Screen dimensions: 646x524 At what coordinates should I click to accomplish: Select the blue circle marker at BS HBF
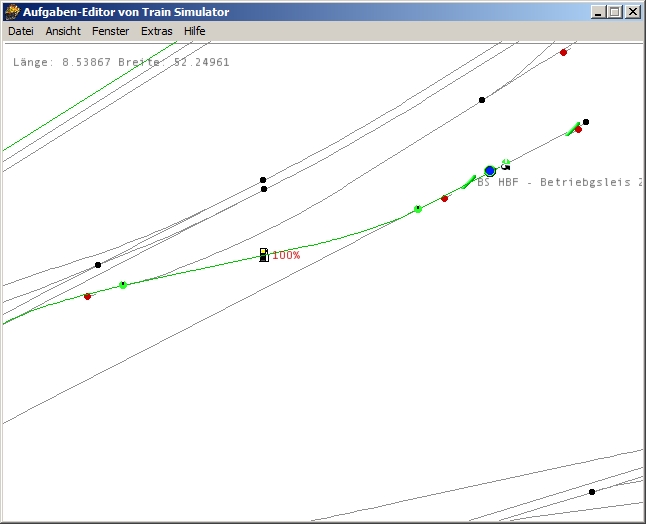(x=490, y=171)
